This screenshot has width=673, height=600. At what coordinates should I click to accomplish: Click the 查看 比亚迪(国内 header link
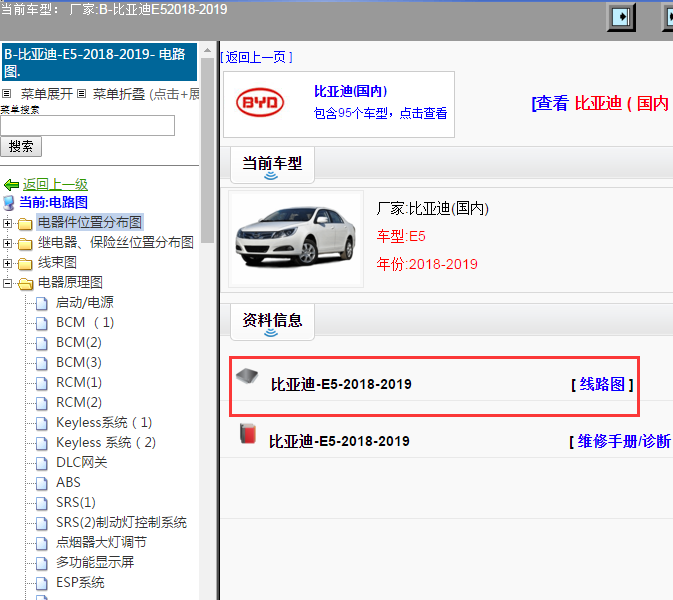(601, 103)
